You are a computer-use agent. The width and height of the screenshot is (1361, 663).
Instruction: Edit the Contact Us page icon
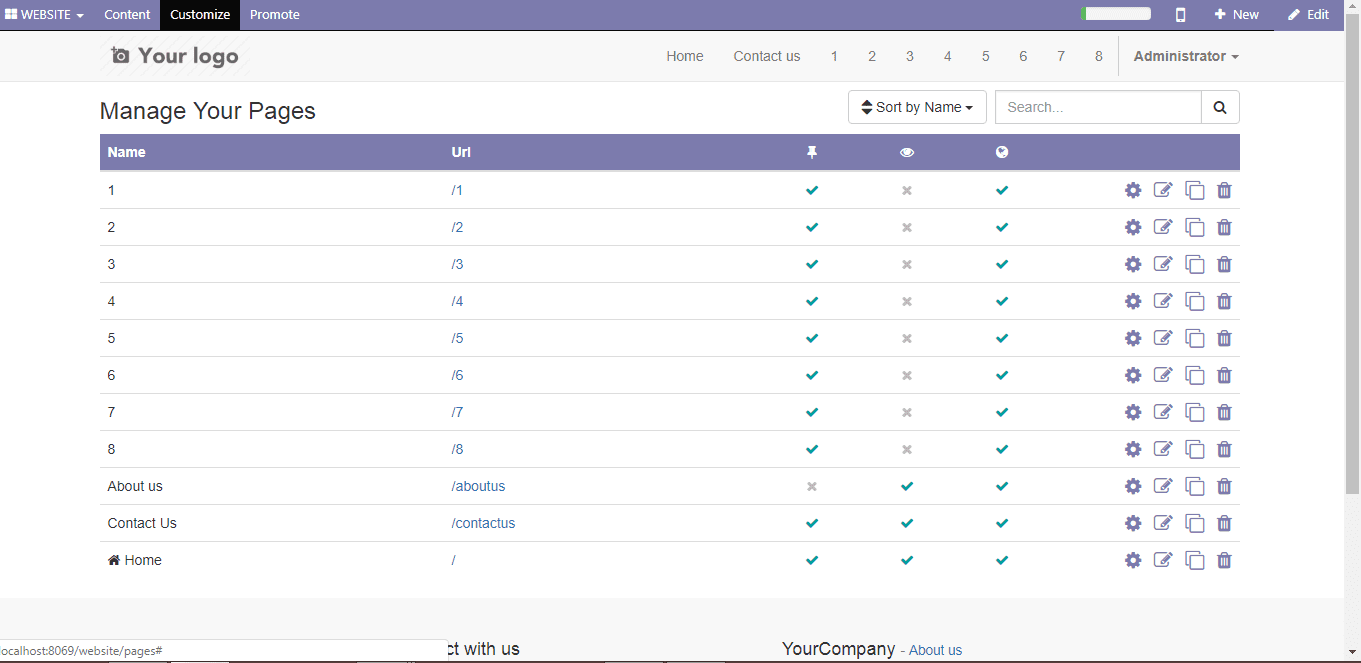point(1163,523)
